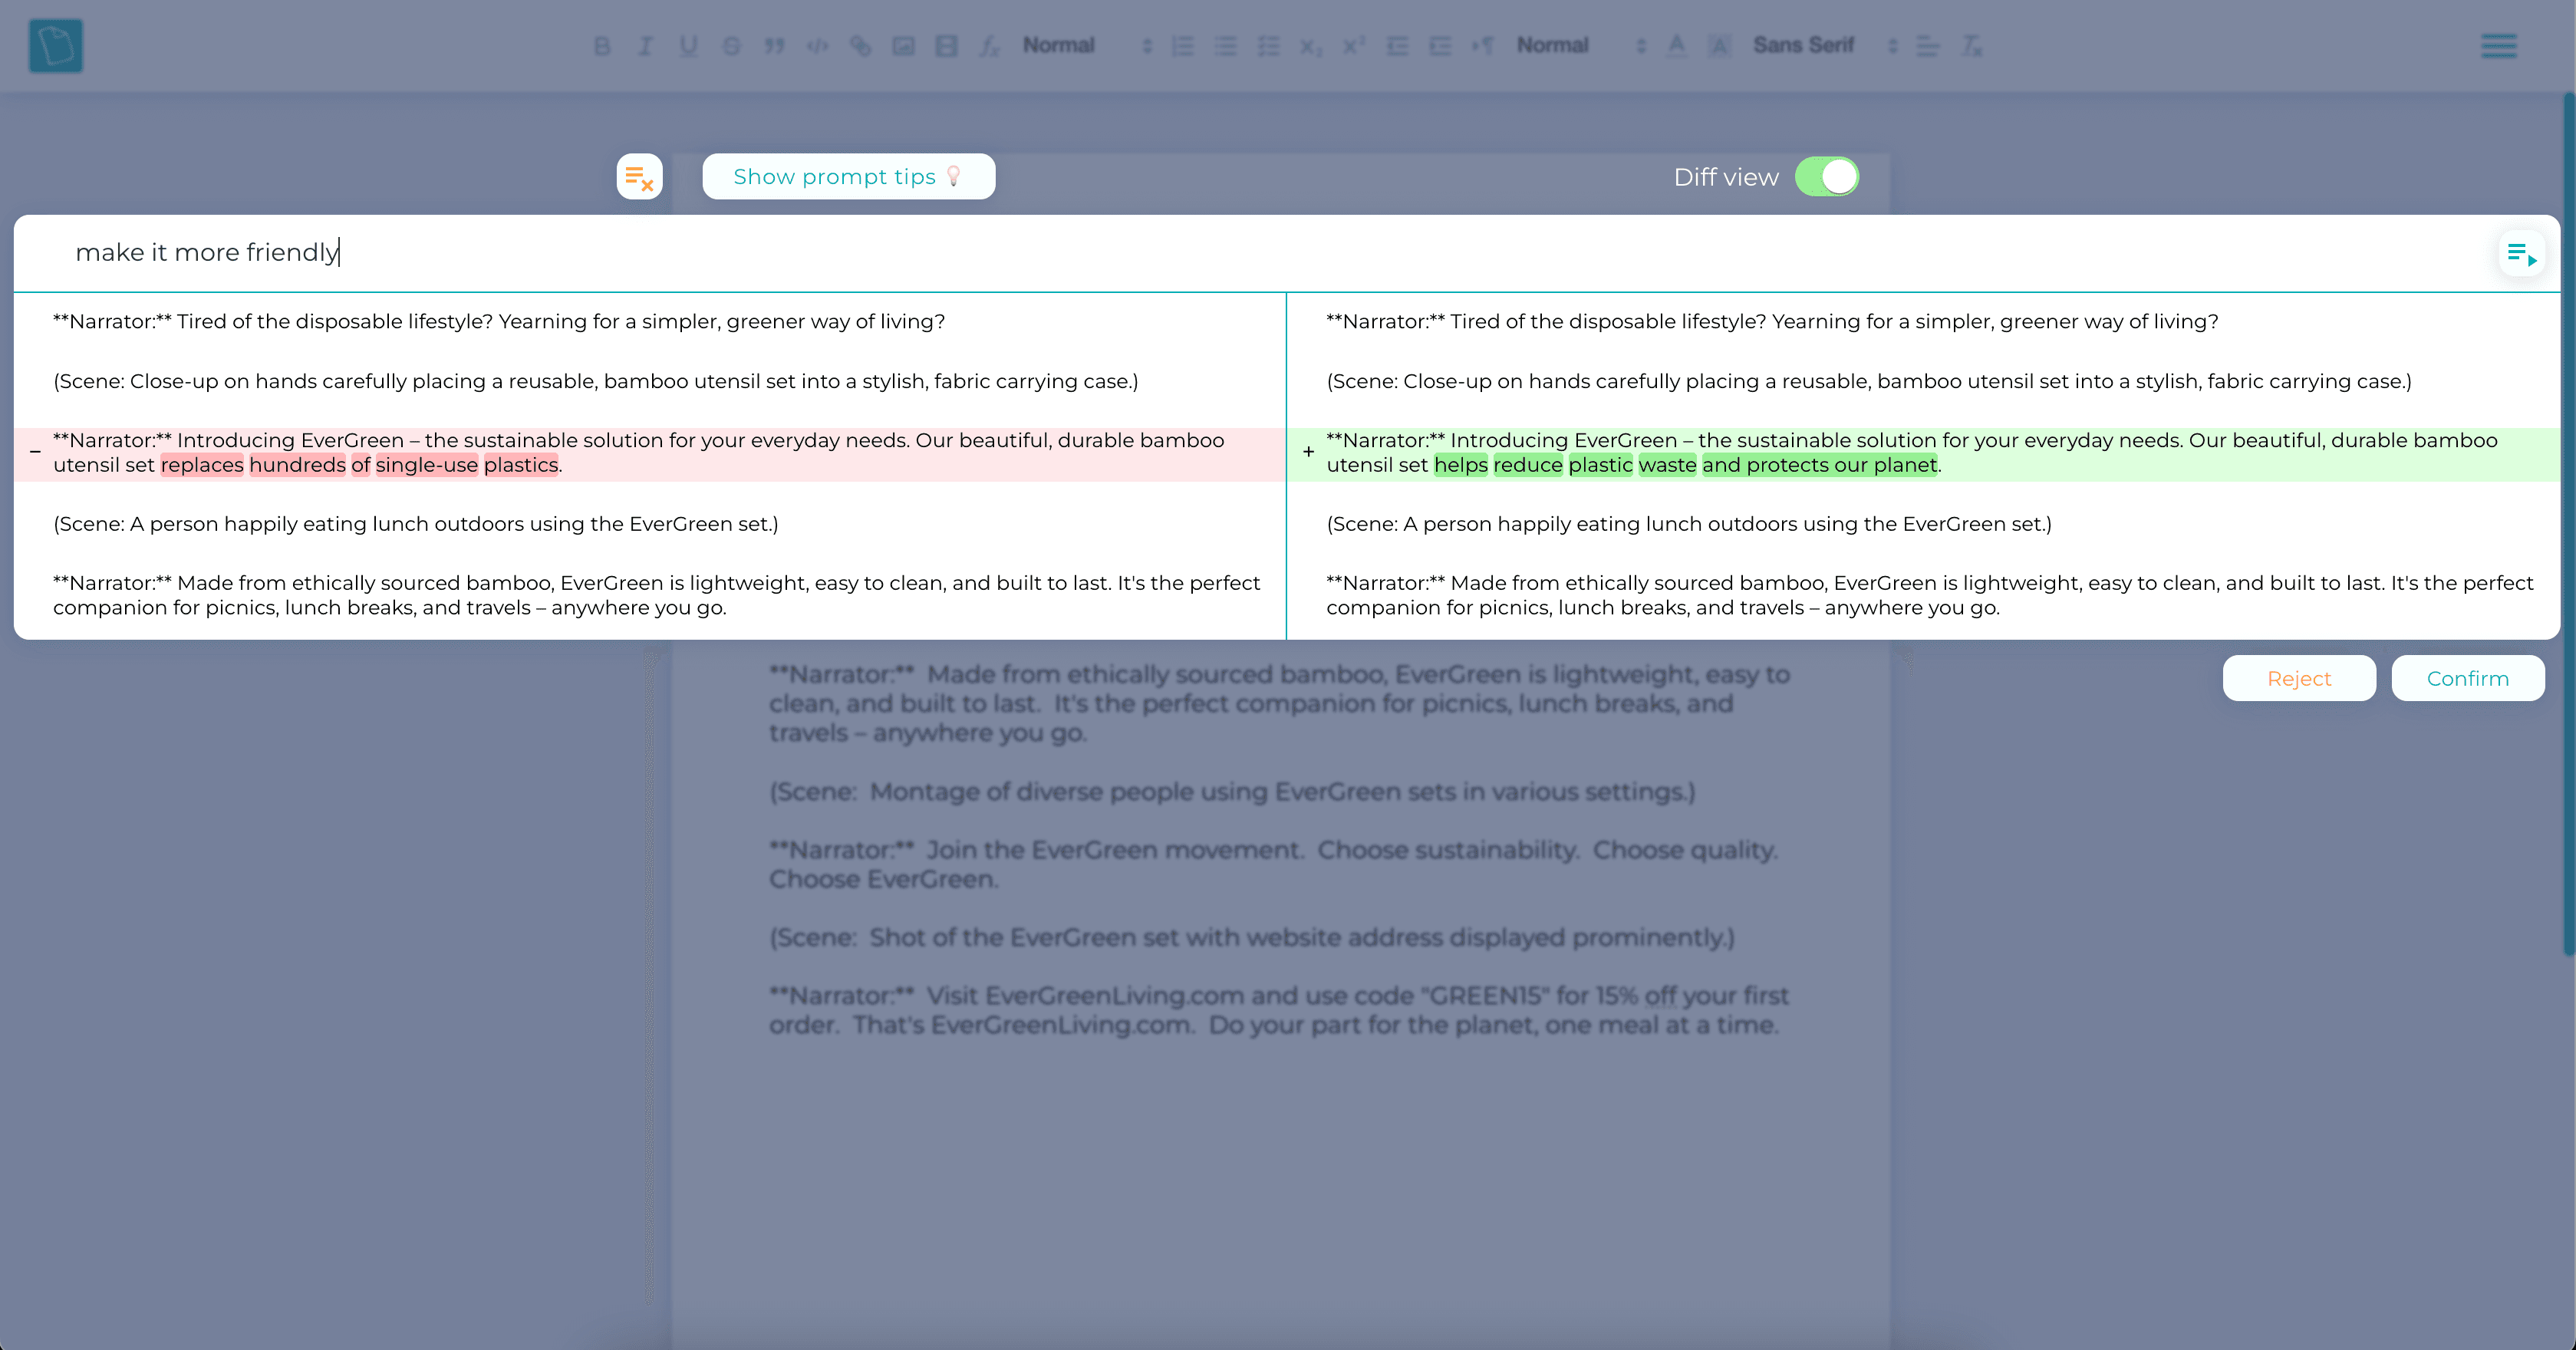Viewport: 2576px width, 1350px height.
Task: Increase indent using the indent icon
Action: (1441, 46)
